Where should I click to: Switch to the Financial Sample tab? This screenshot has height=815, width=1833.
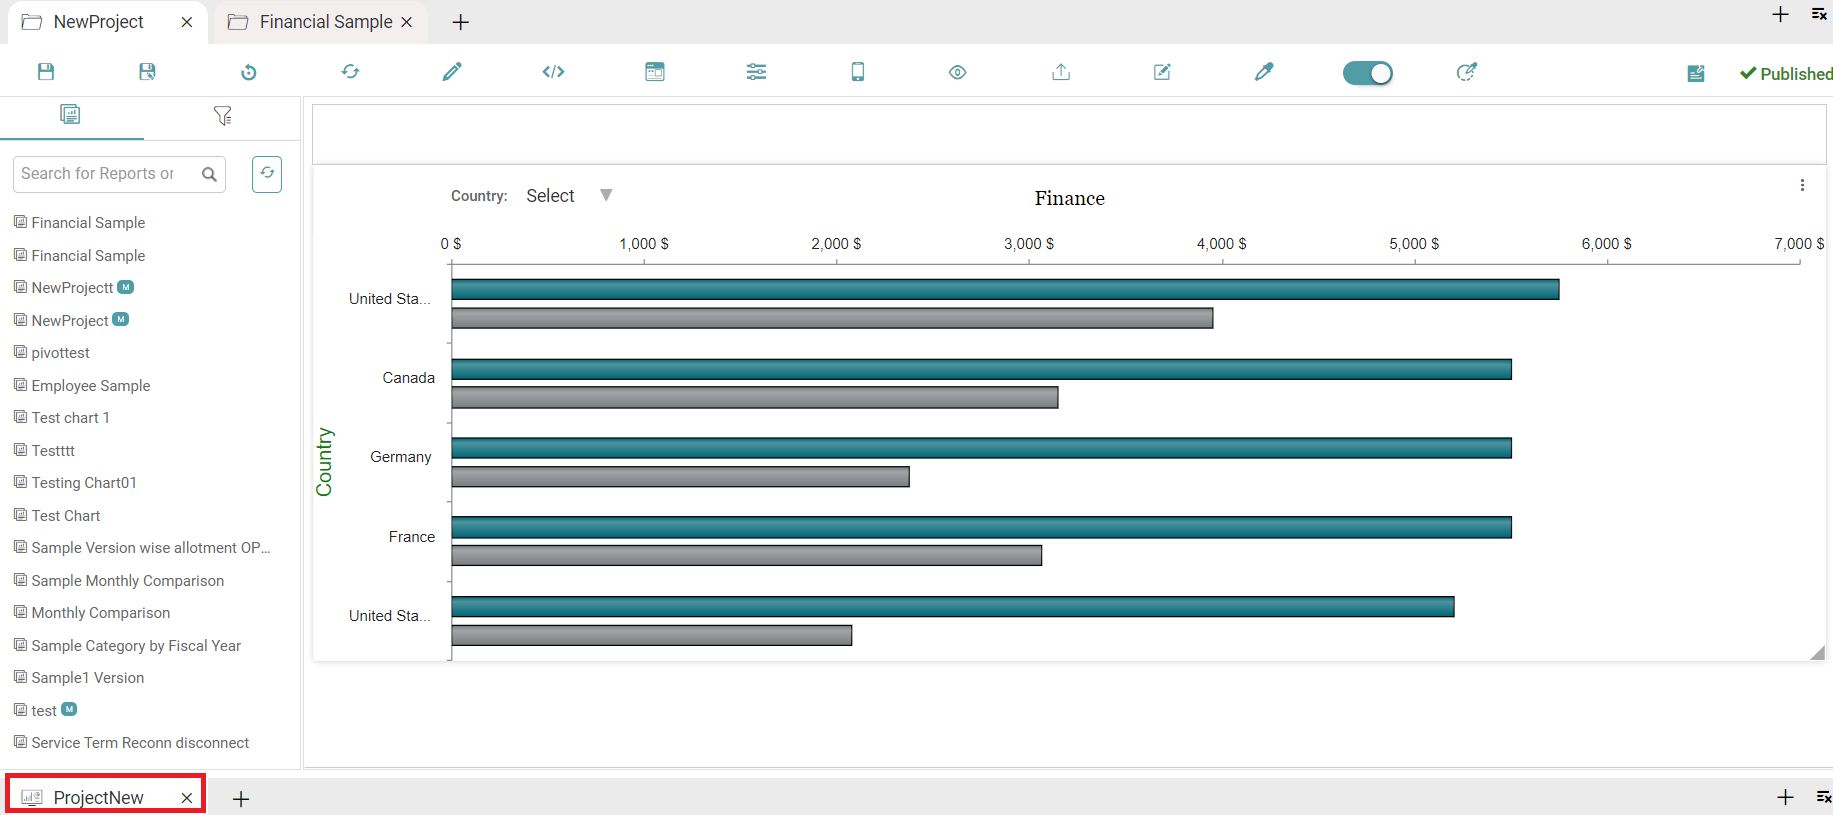coord(325,22)
